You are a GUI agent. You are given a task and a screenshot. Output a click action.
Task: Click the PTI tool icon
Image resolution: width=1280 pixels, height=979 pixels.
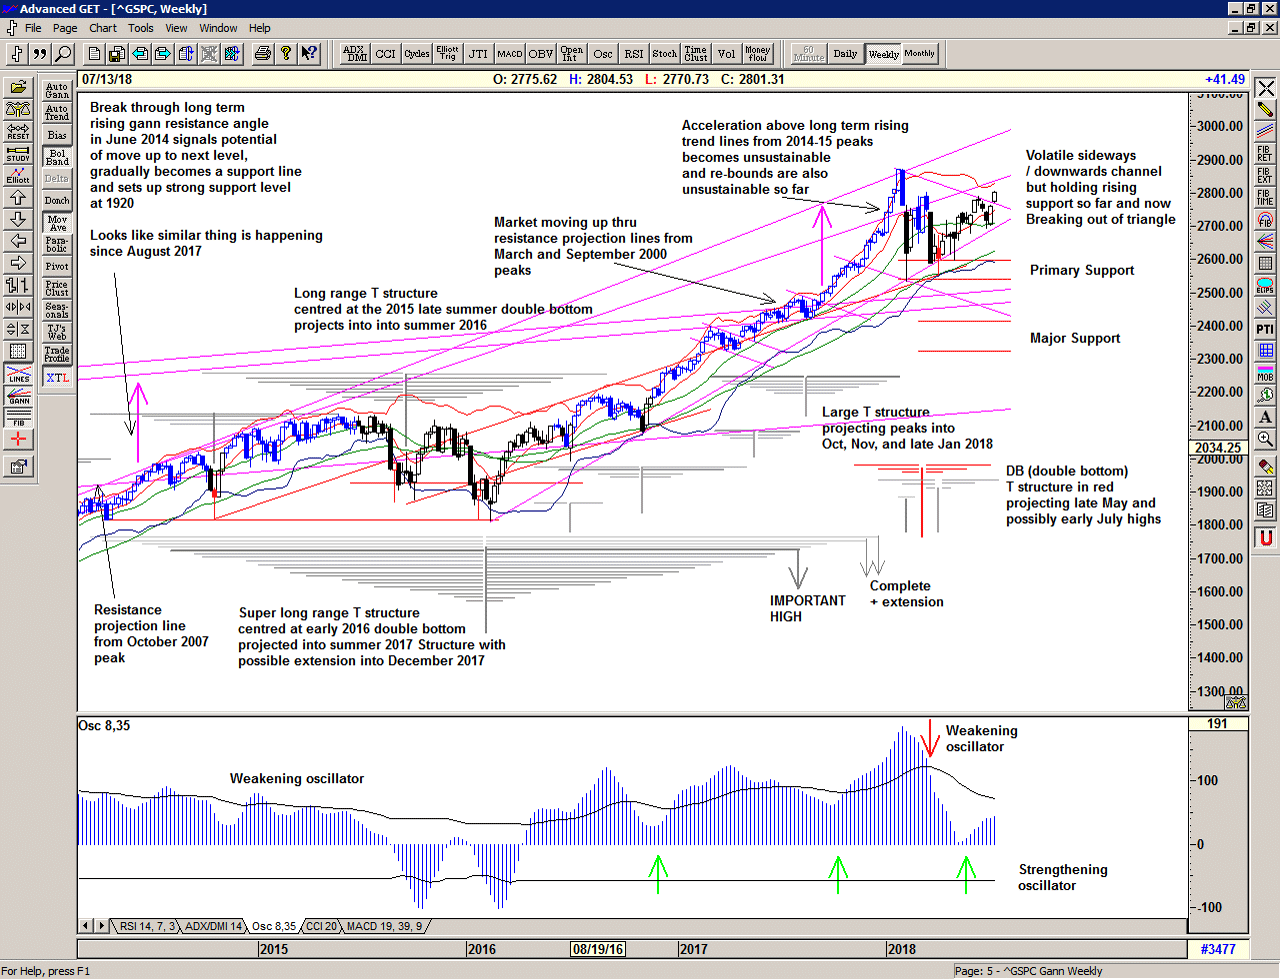point(1265,329)
